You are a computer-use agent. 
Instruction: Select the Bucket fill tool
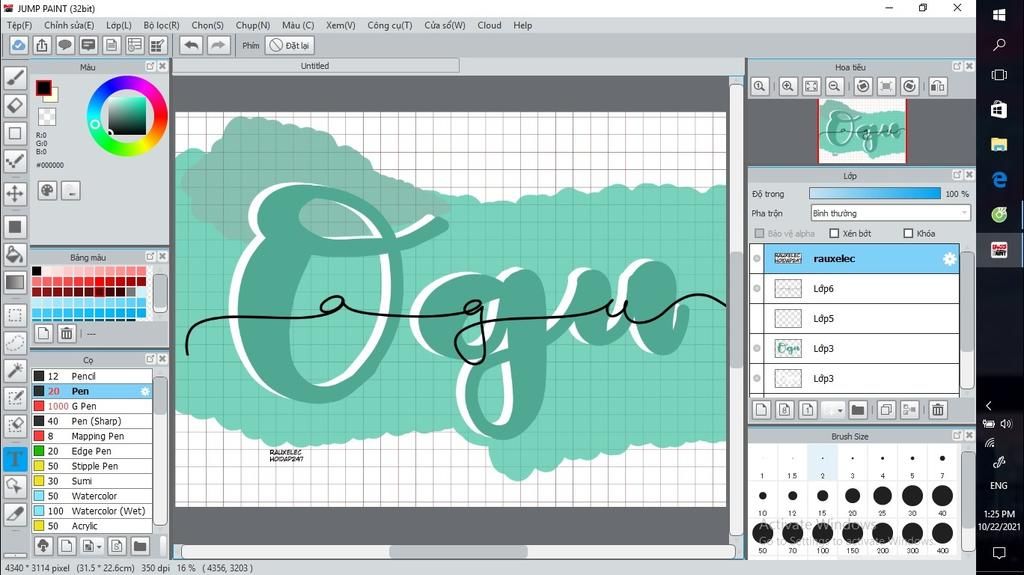pos(15,254)
